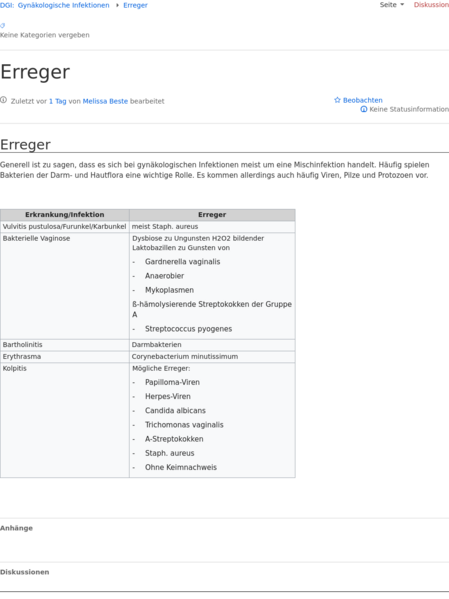Click the 'Papilloma-Viren' list entry

tap(172, 382)
